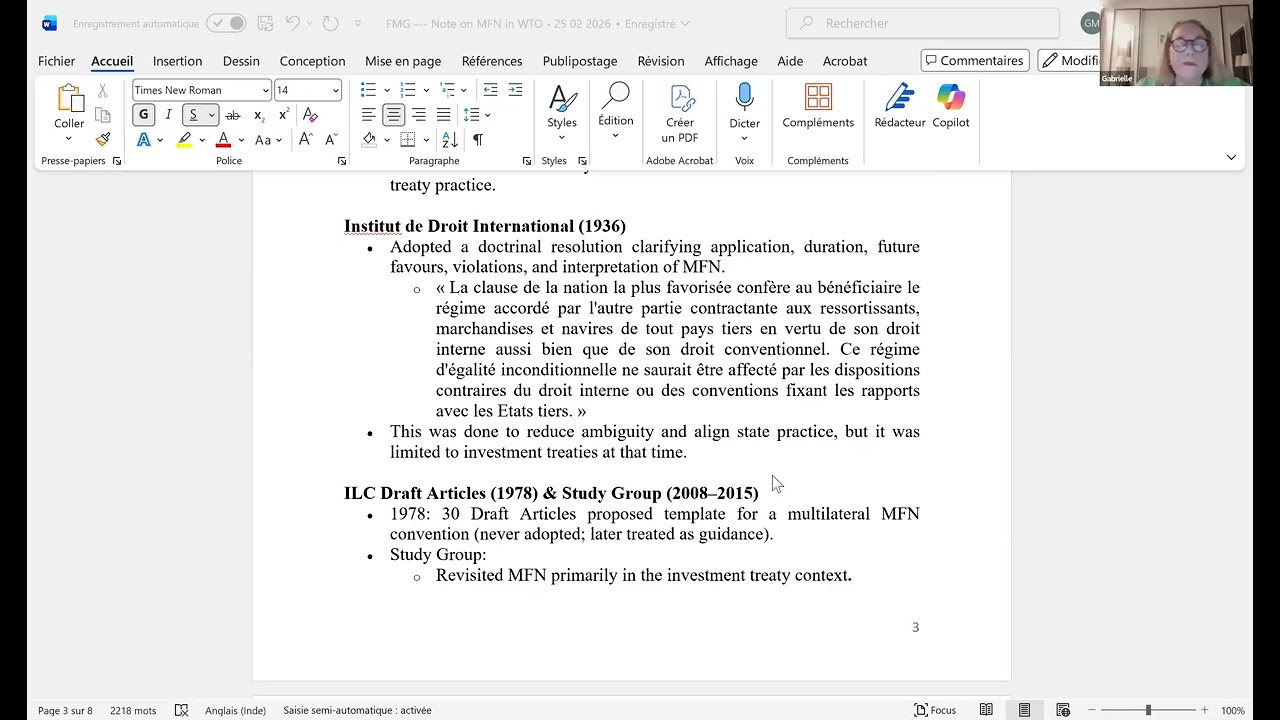
Task: Click the save icon in title bar
Action: tap(265, 23)
